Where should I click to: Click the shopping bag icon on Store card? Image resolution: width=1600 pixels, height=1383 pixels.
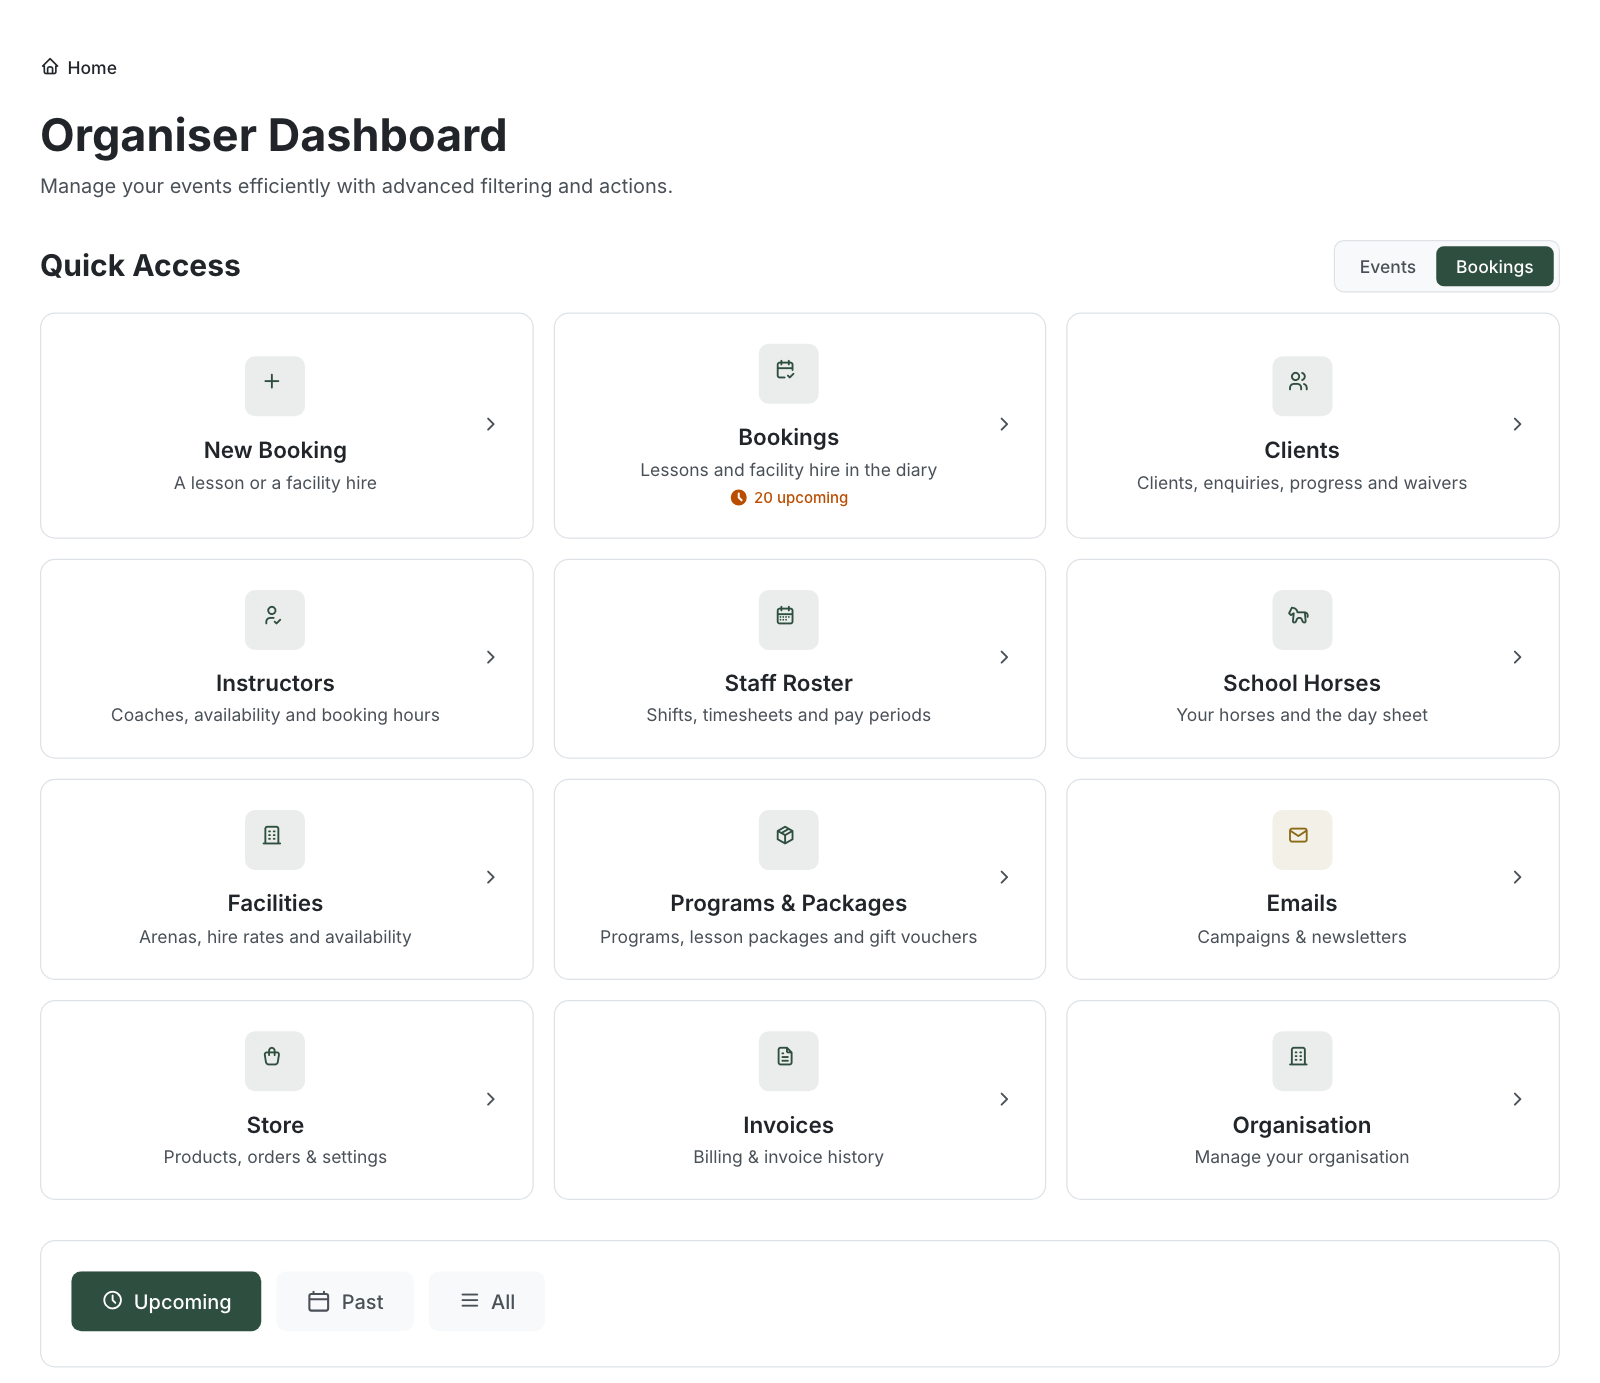coord(272,1057)
